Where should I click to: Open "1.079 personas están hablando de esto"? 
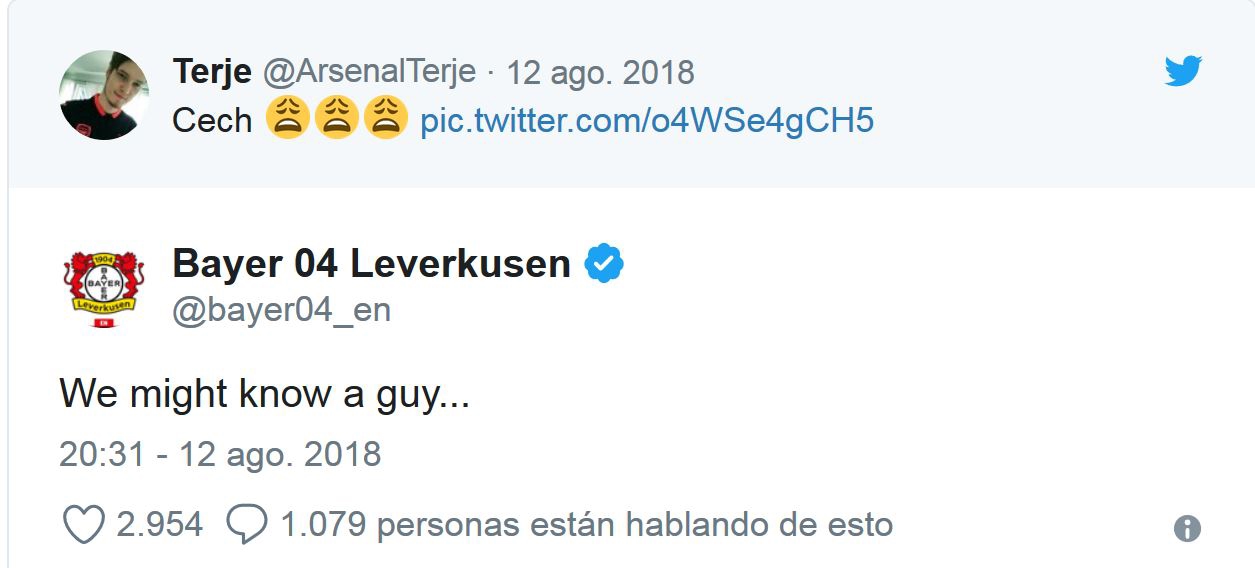point(586,524)
